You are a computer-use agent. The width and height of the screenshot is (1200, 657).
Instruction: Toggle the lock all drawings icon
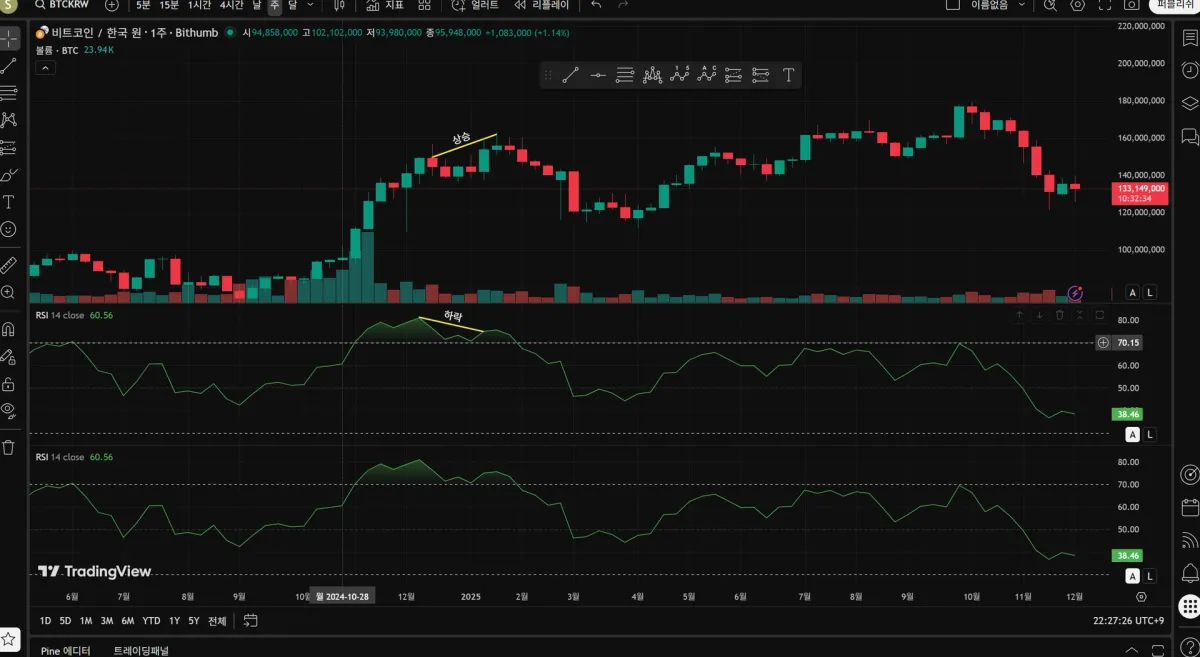[x=9, y=384]
